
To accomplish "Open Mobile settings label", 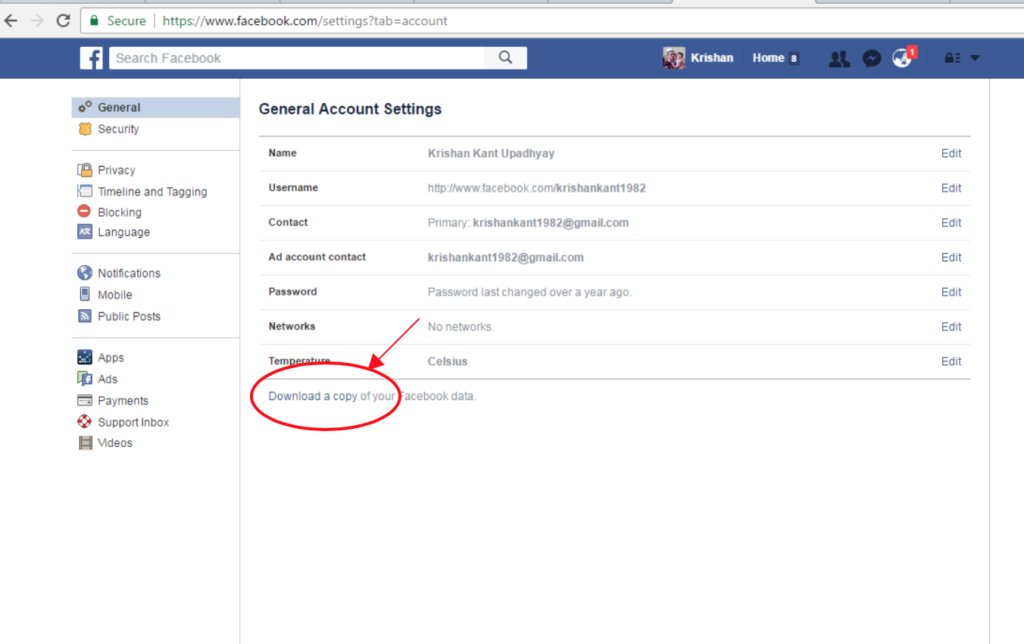I will pos(115,295).
